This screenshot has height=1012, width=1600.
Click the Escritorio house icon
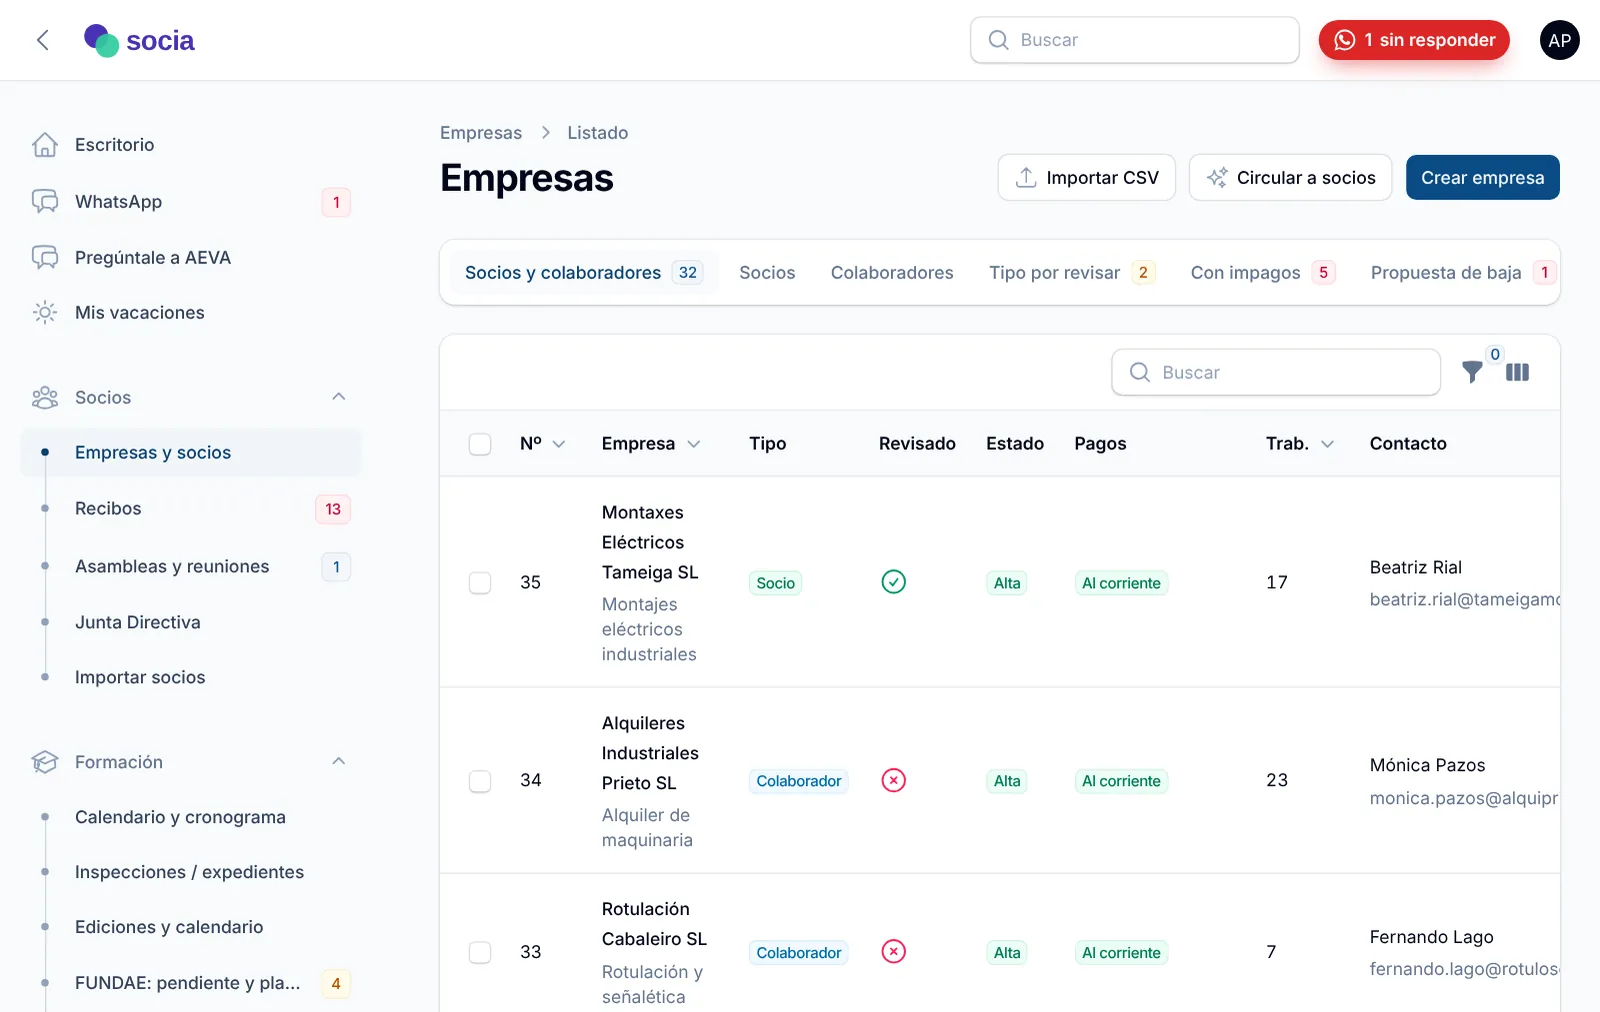(x=45, y=145)
